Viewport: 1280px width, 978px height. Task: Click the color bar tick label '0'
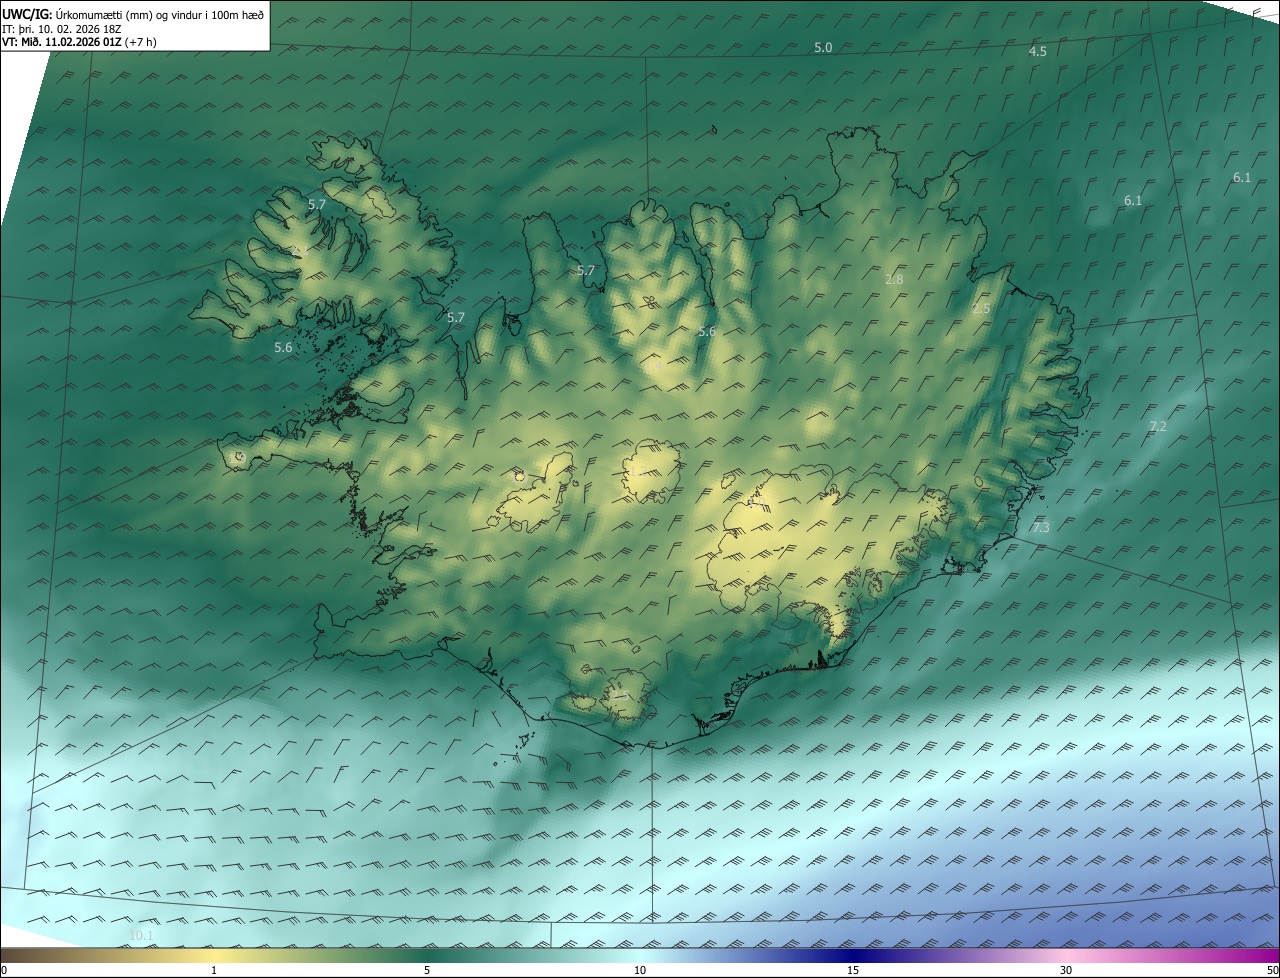[4, 970]
